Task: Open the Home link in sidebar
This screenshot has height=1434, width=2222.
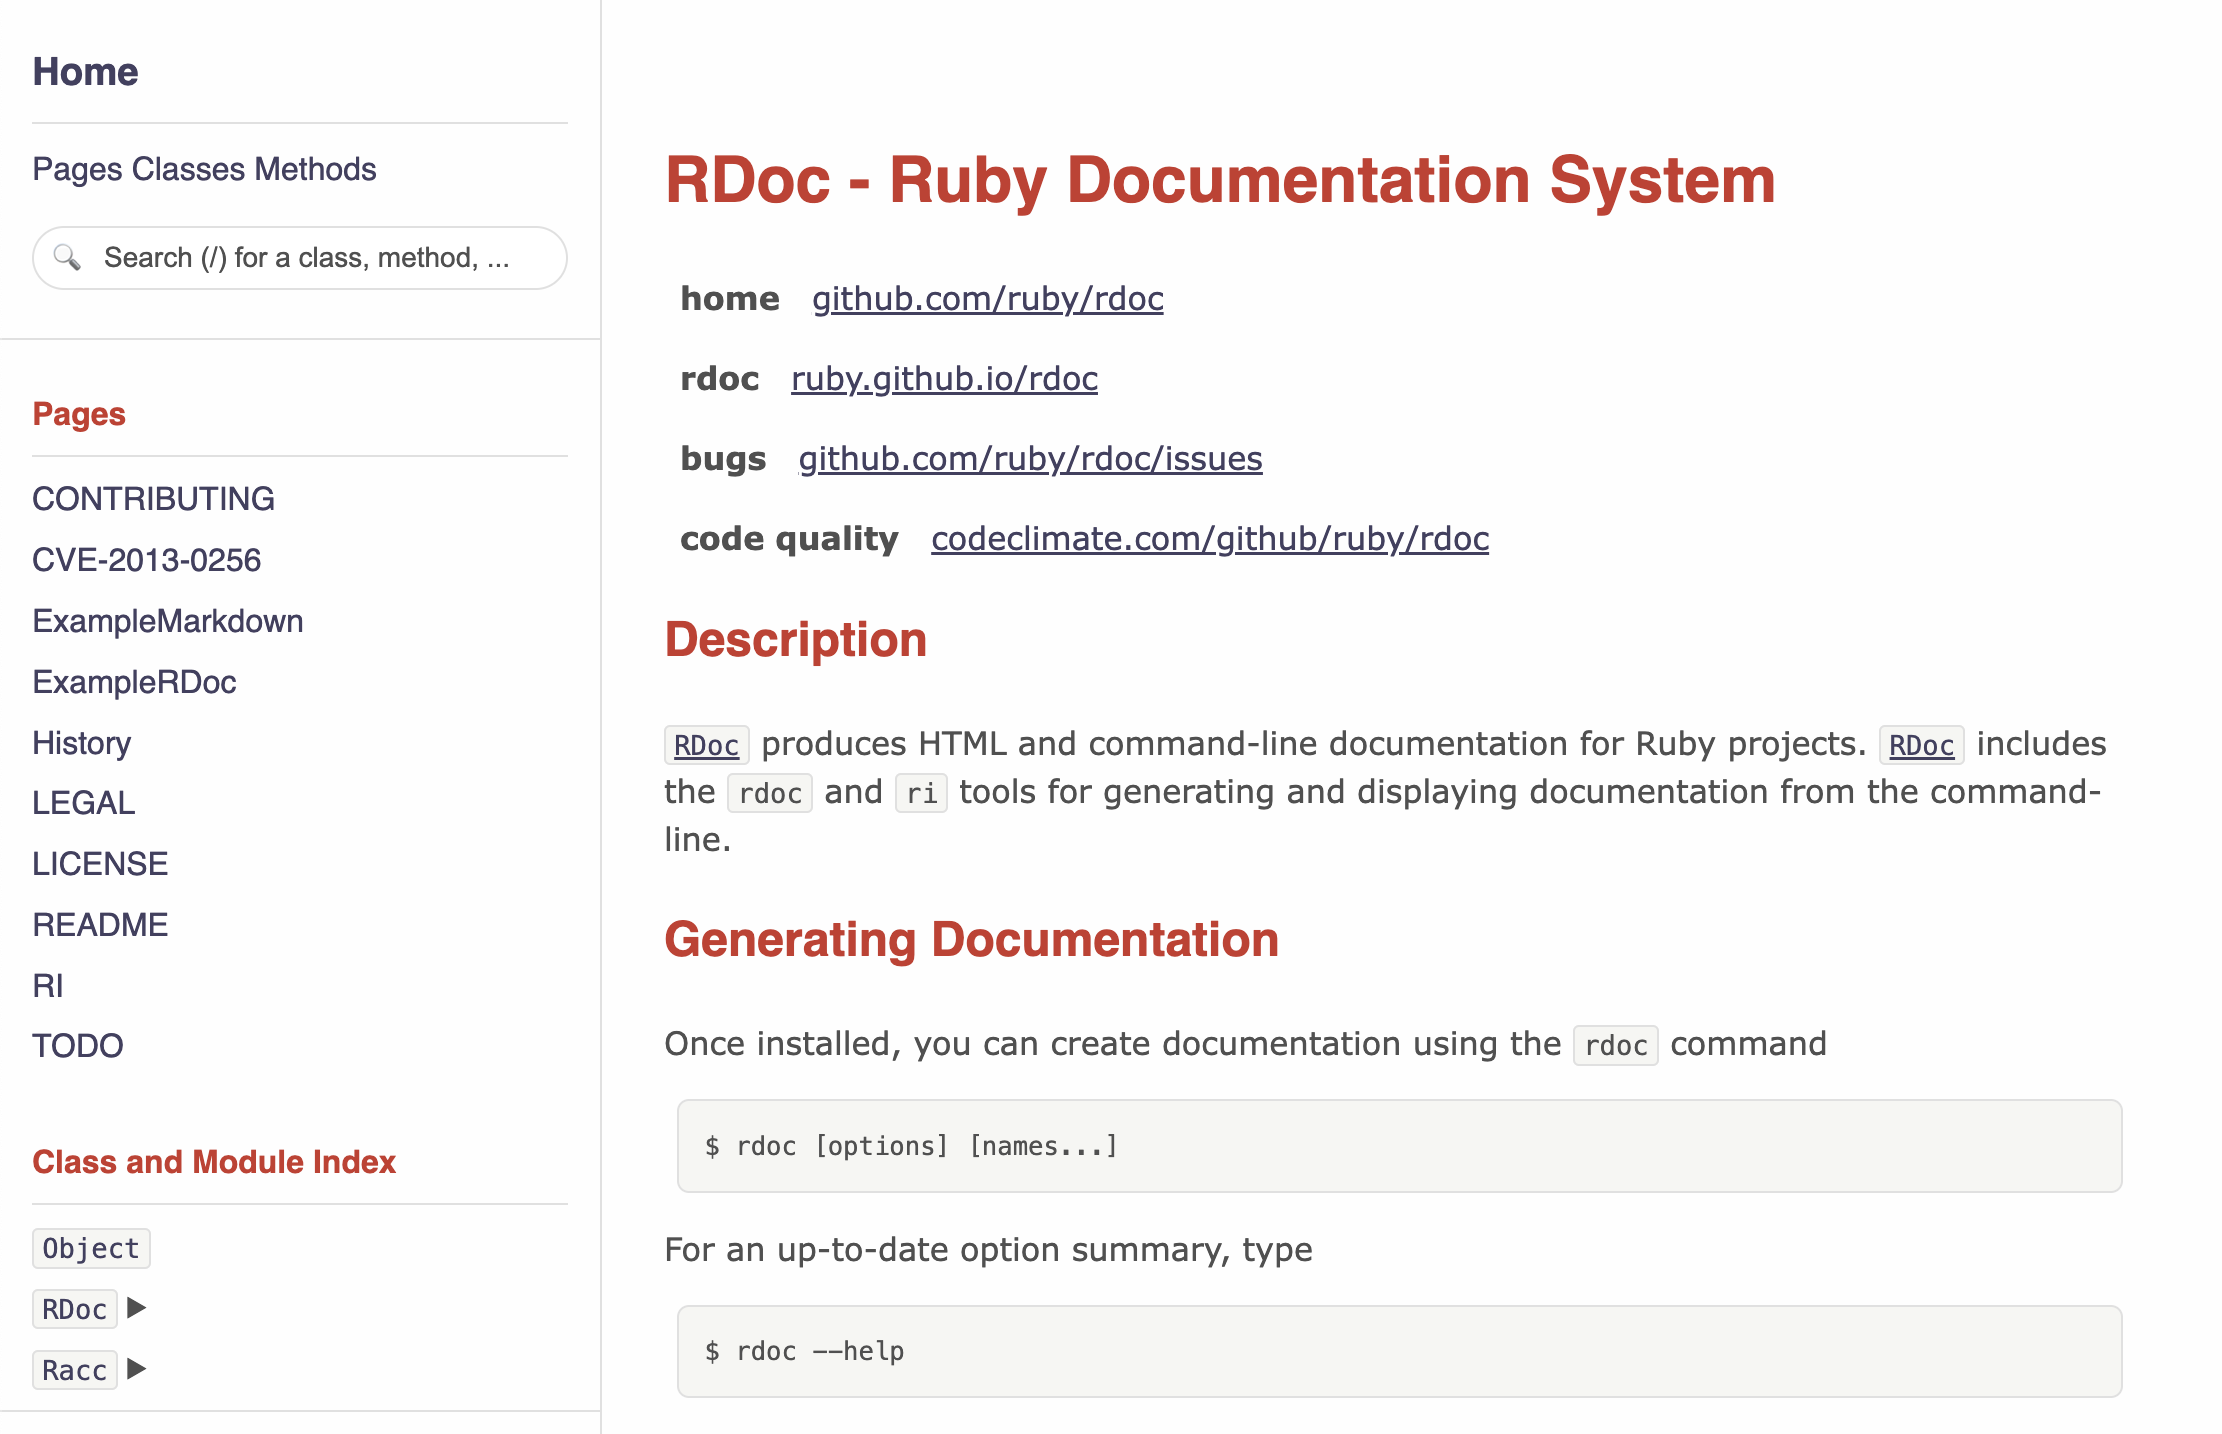Action: pos(85,72)
